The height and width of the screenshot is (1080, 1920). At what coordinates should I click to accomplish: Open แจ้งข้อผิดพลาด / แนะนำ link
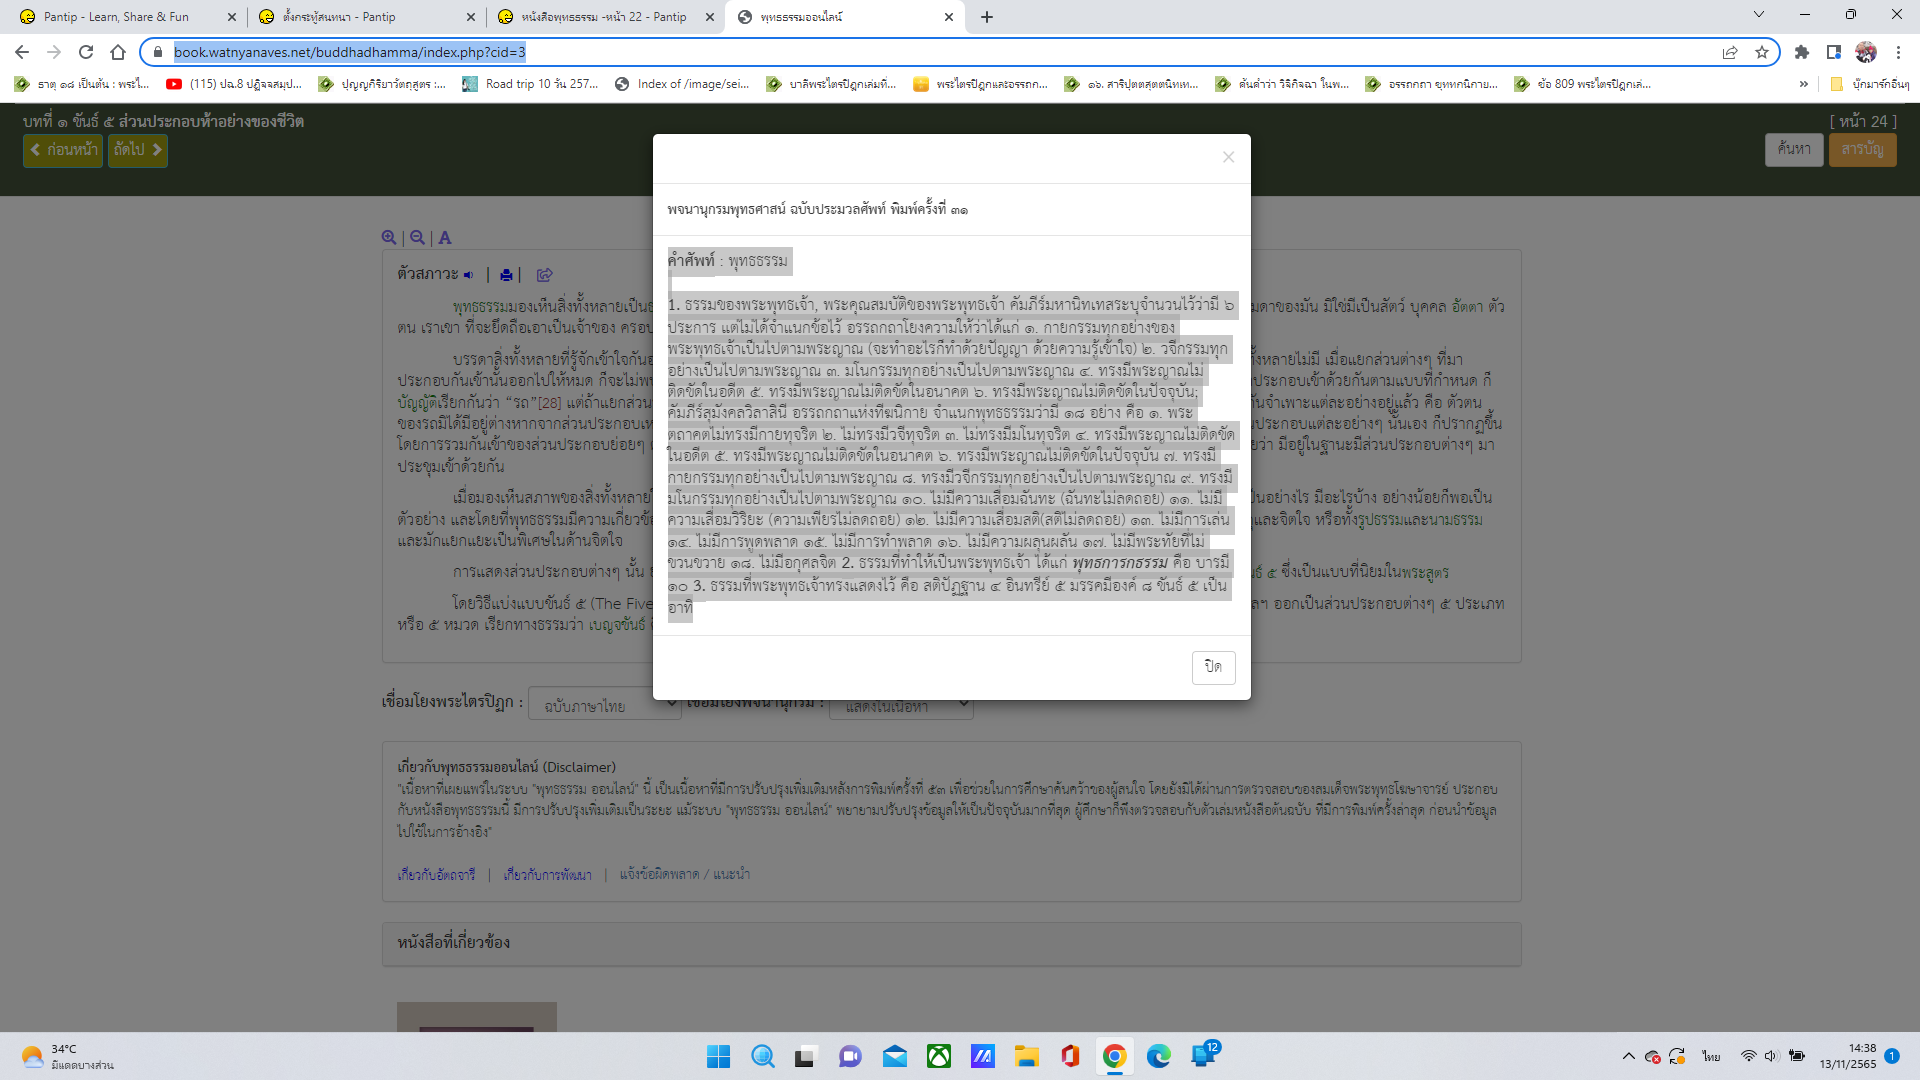(684, 874)
